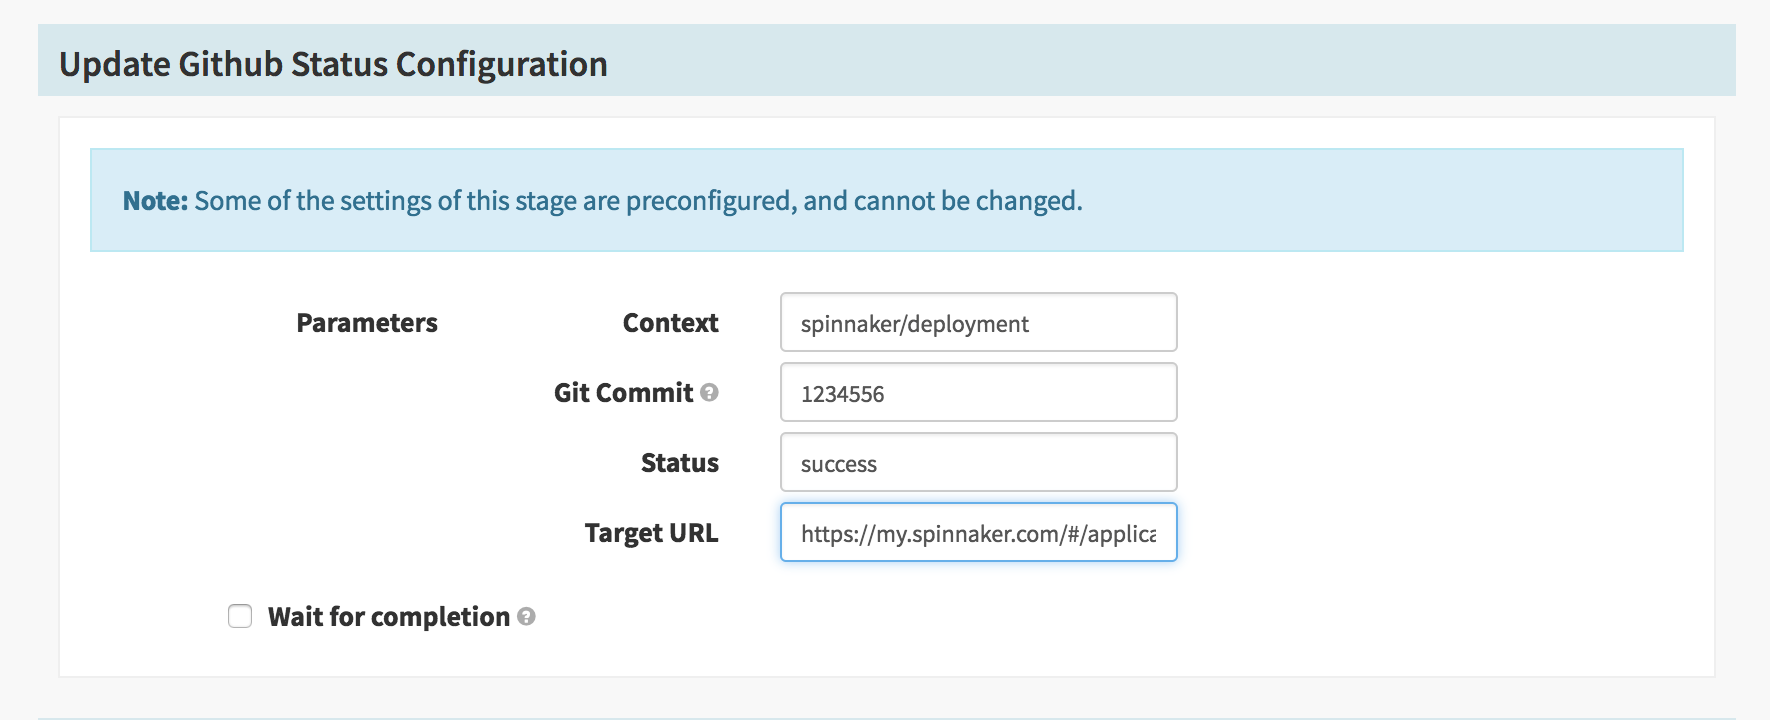Click the Status label

click(x=679, y=462)
